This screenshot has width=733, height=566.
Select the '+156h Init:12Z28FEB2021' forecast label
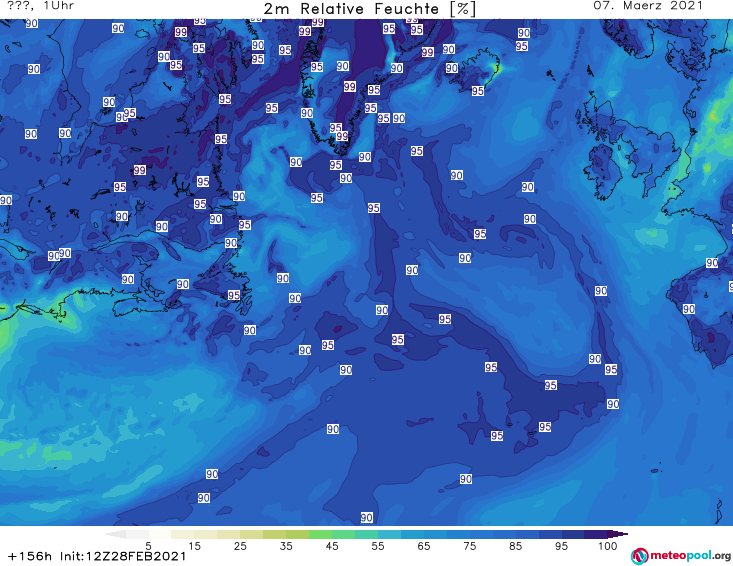[97, 556]
